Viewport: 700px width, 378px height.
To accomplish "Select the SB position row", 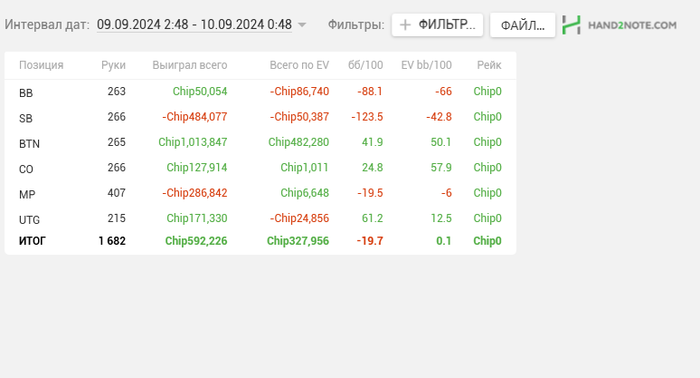I will pyautogui.click(x=260, y=117).
